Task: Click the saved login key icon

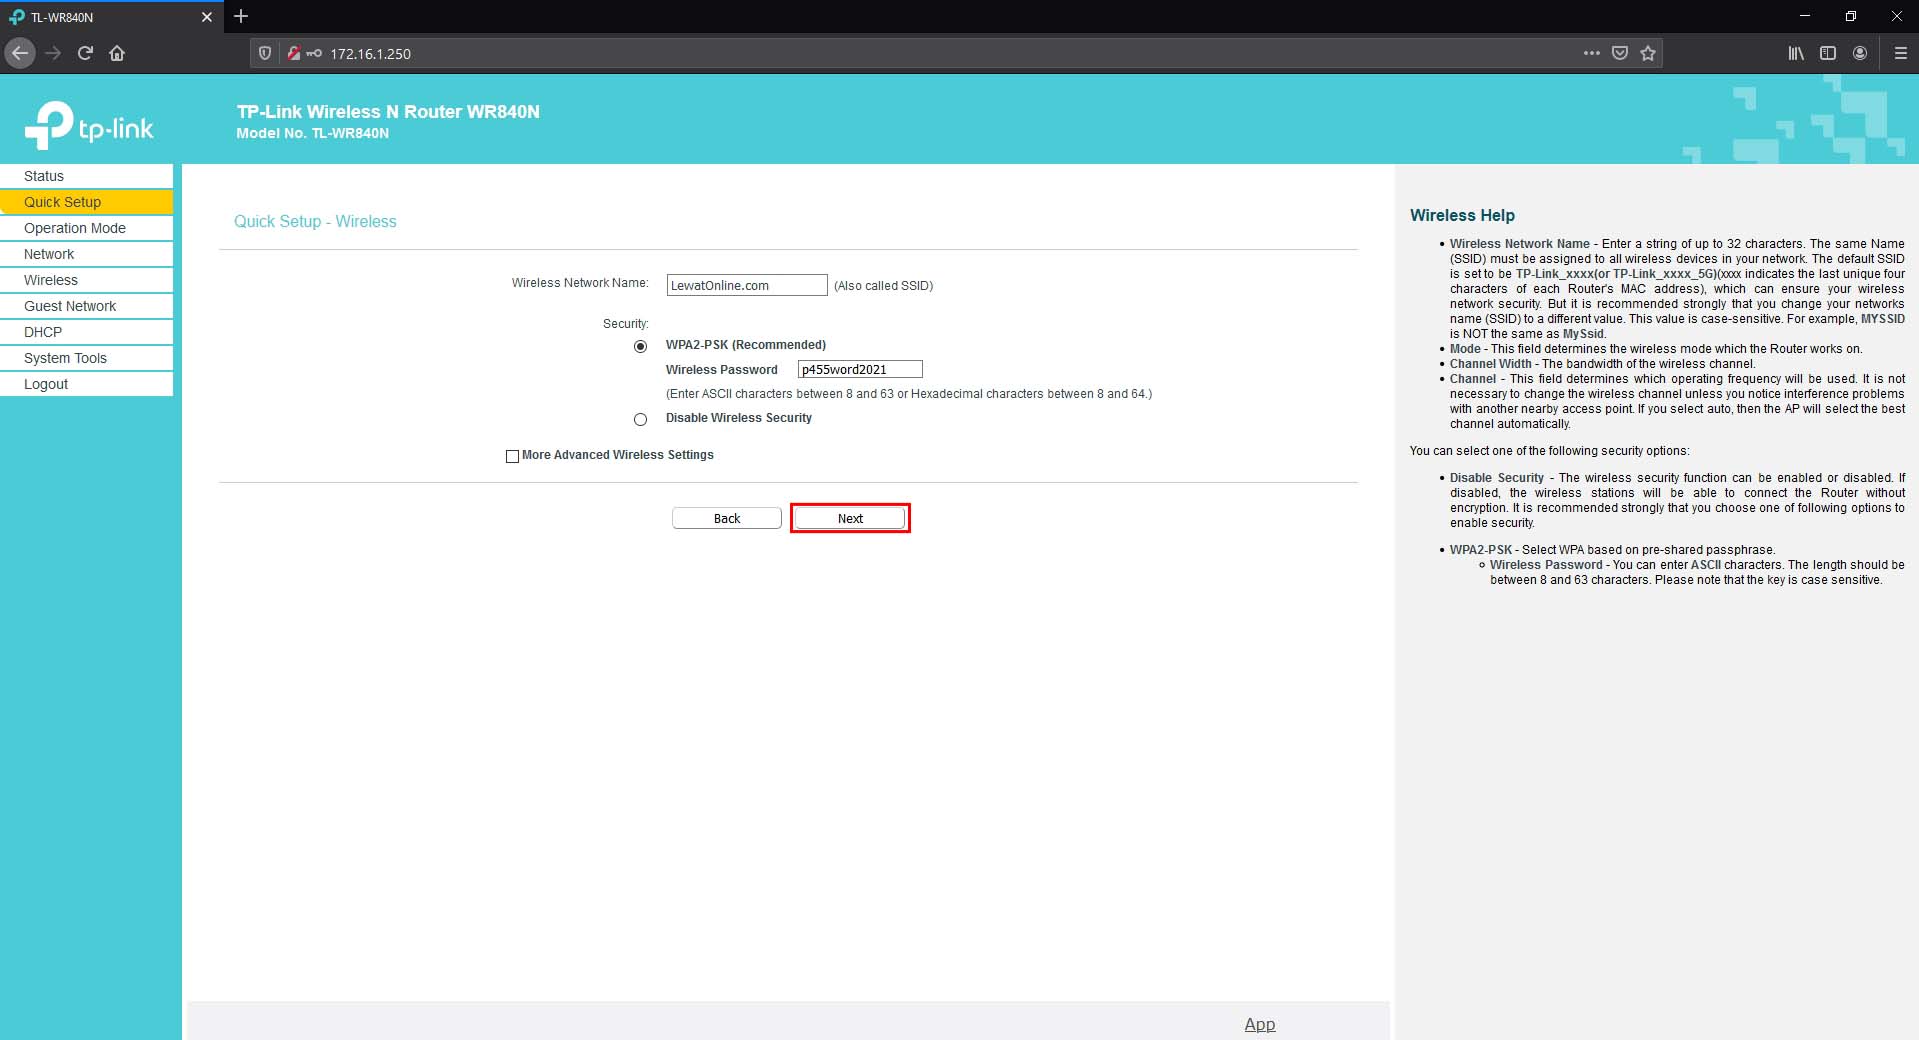Action: pos(314,53)
